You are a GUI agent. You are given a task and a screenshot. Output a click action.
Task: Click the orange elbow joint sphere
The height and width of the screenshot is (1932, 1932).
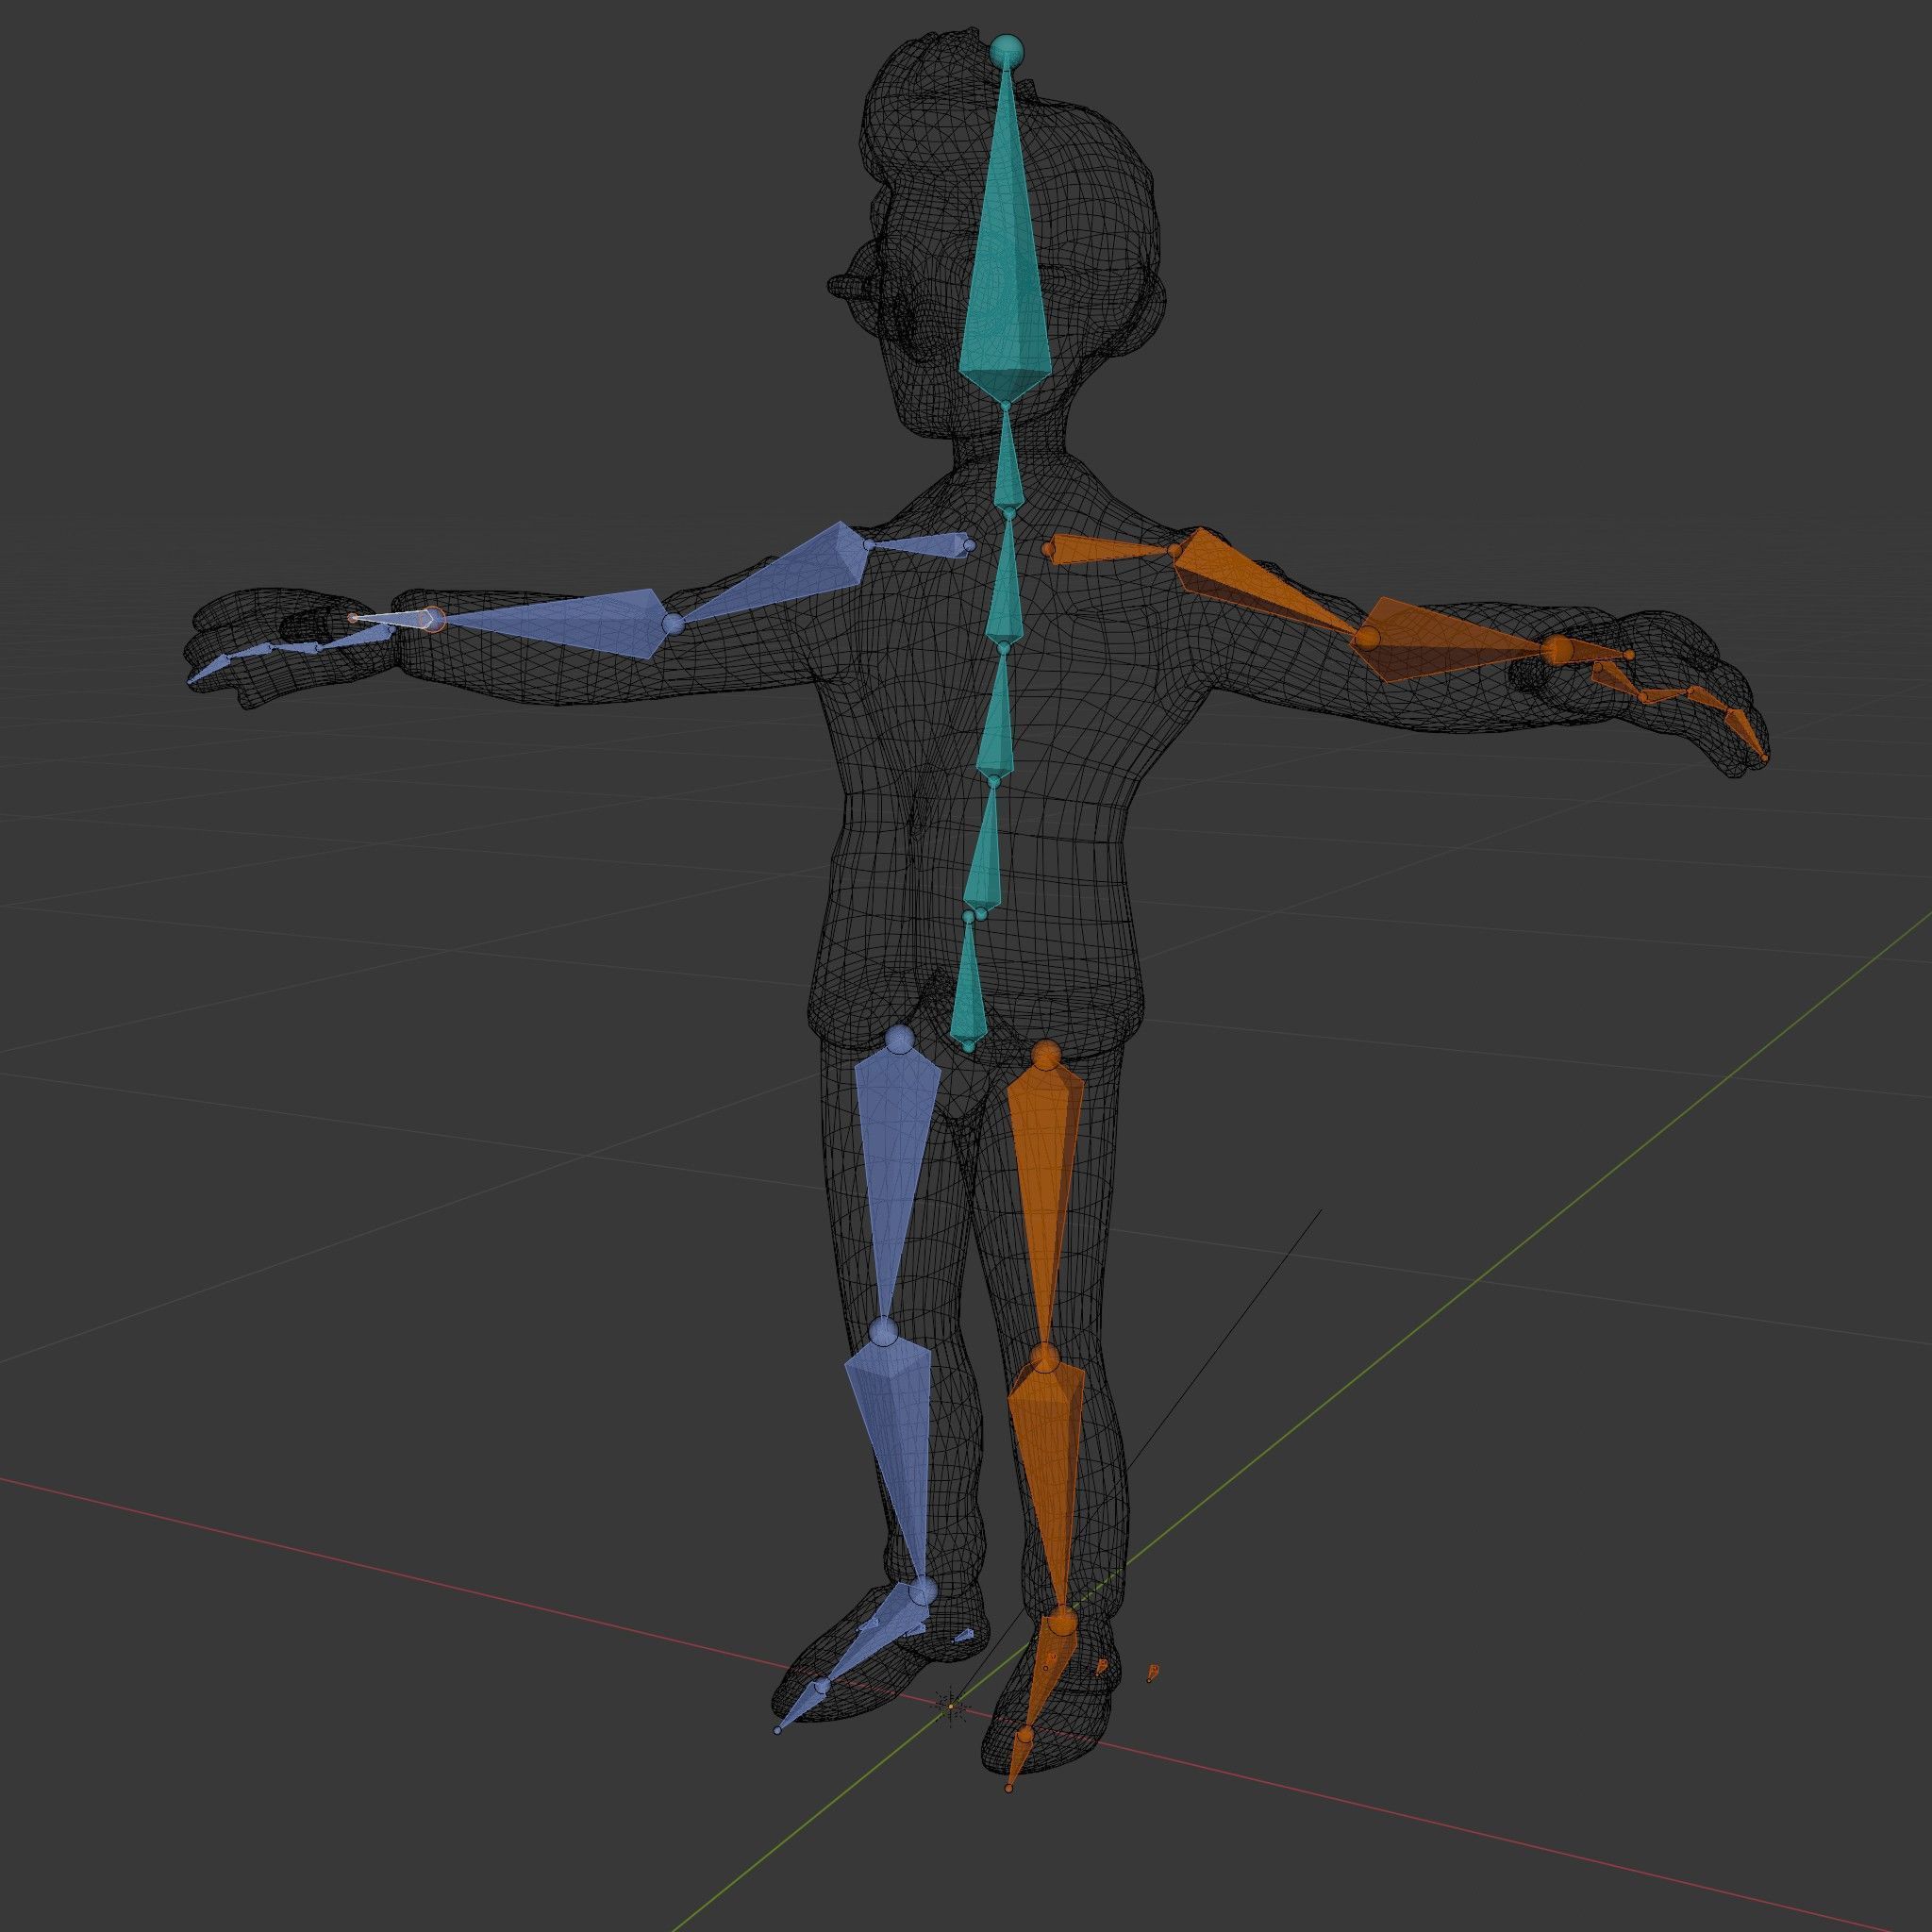point(1366,637)
